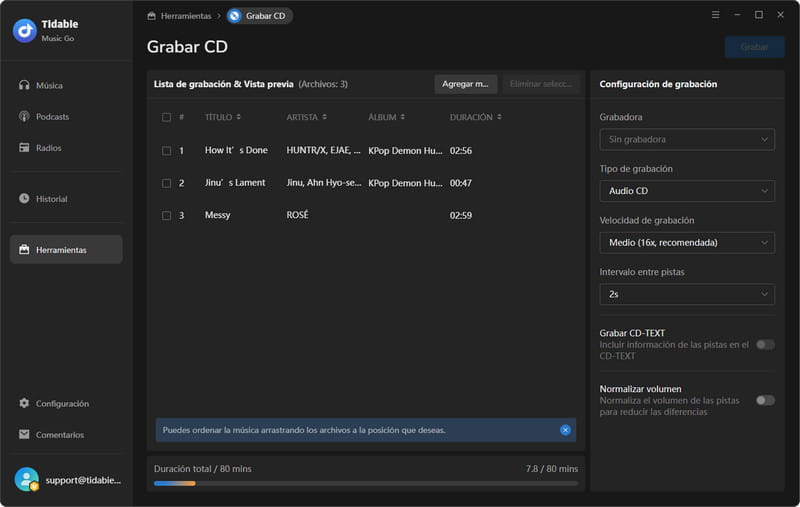Select Herramientas in the sidebar
The image size is (800, 507).
coord(66,249)
